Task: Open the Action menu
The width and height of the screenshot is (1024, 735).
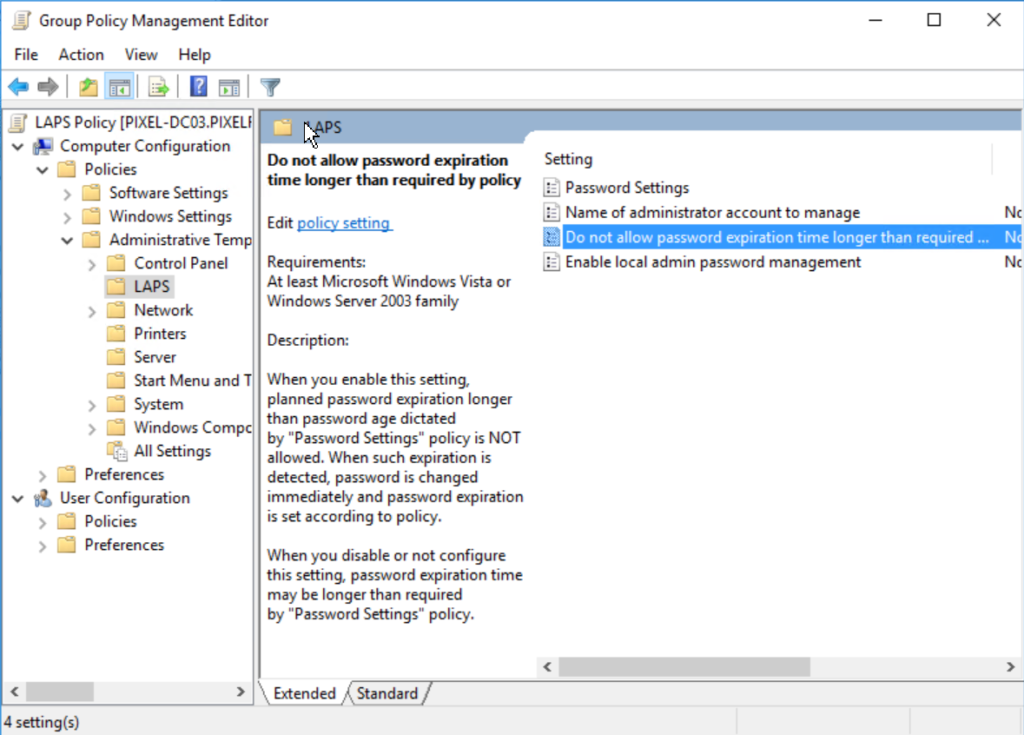Action: click(x=81, y=55)
